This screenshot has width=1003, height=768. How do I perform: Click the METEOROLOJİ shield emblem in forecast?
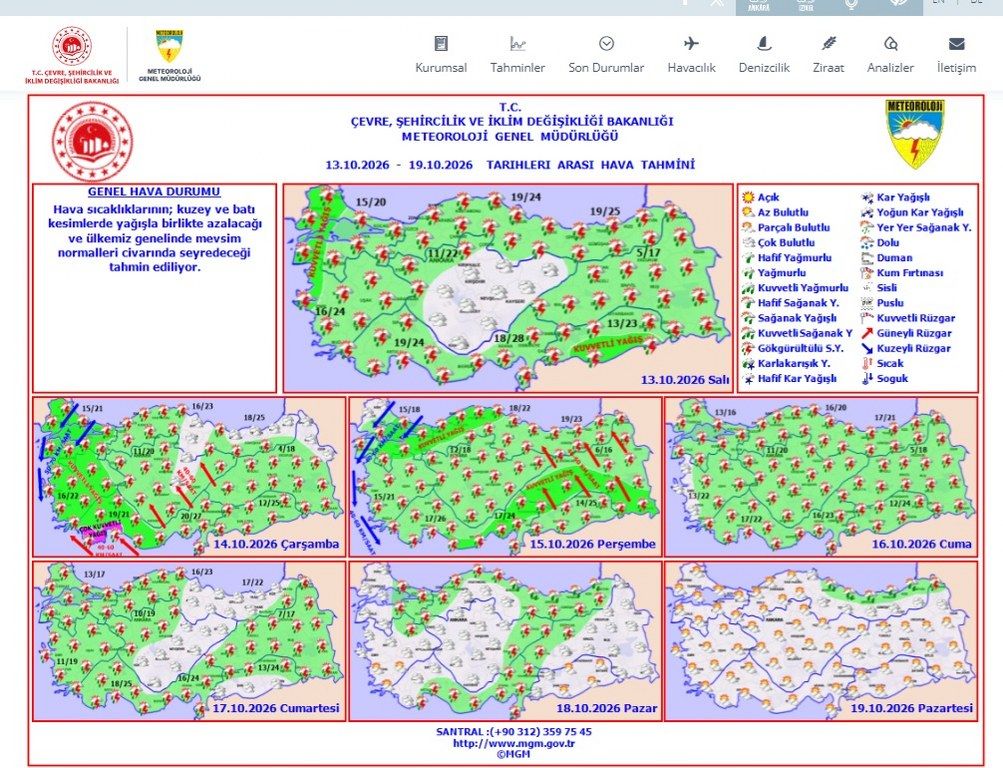(915, 134)
